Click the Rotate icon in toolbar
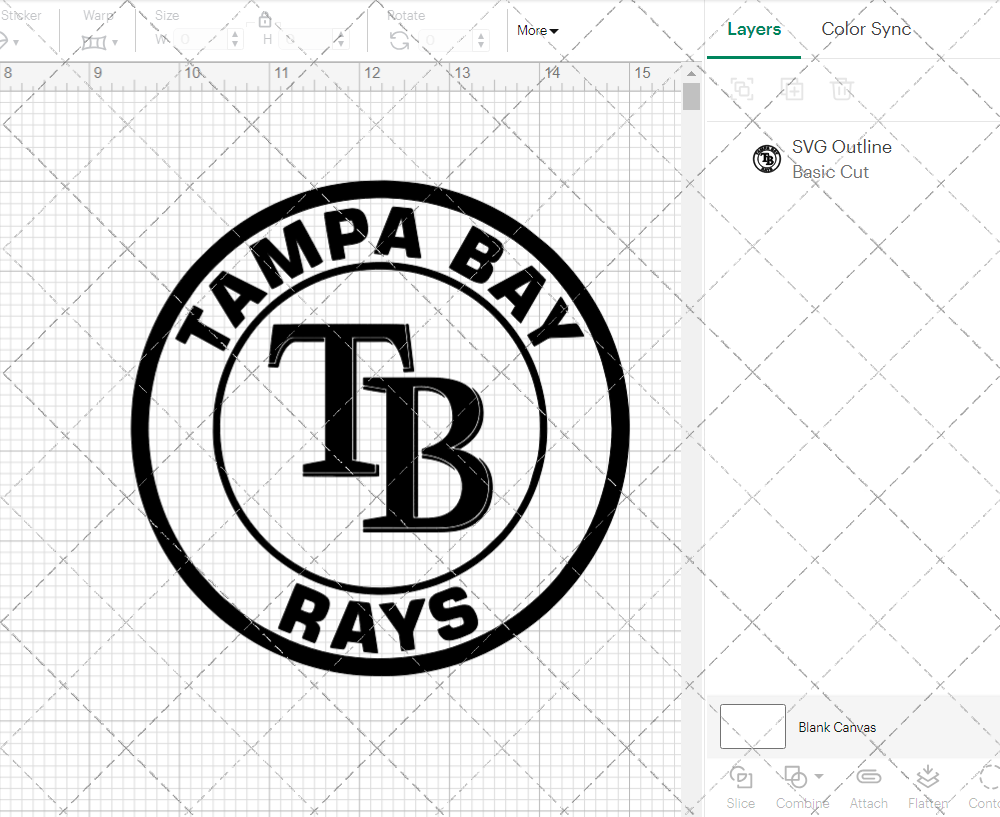Viewport: 1000px width, 817px height. 399,40
